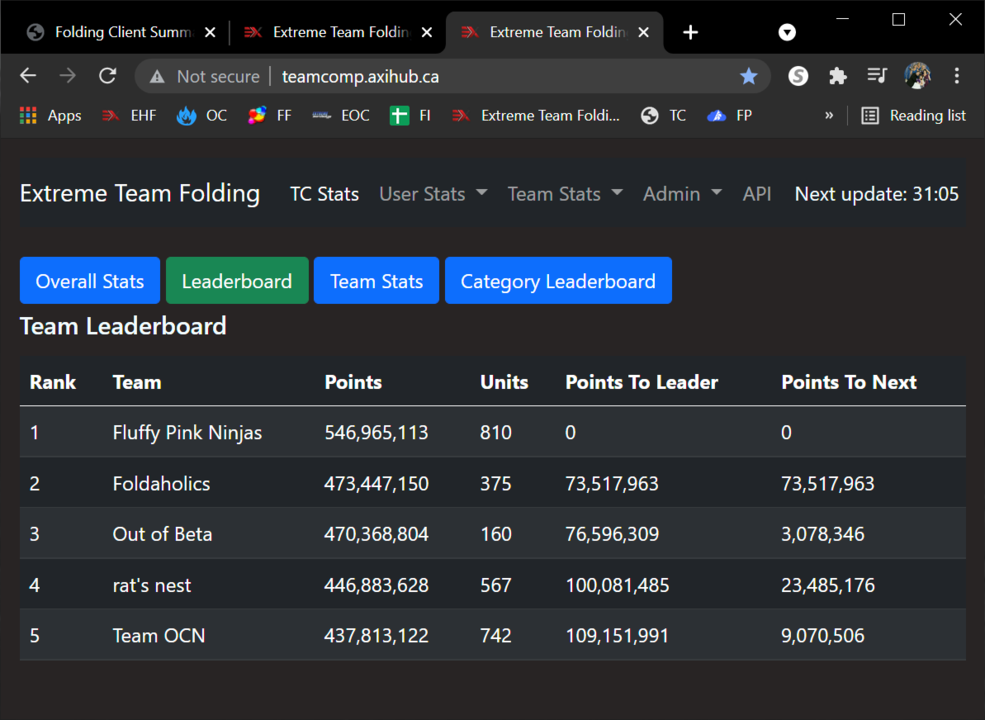Click the media control playlist icon
The width and height of the screenshot is (985, 720).
click(x=877, y=76)
